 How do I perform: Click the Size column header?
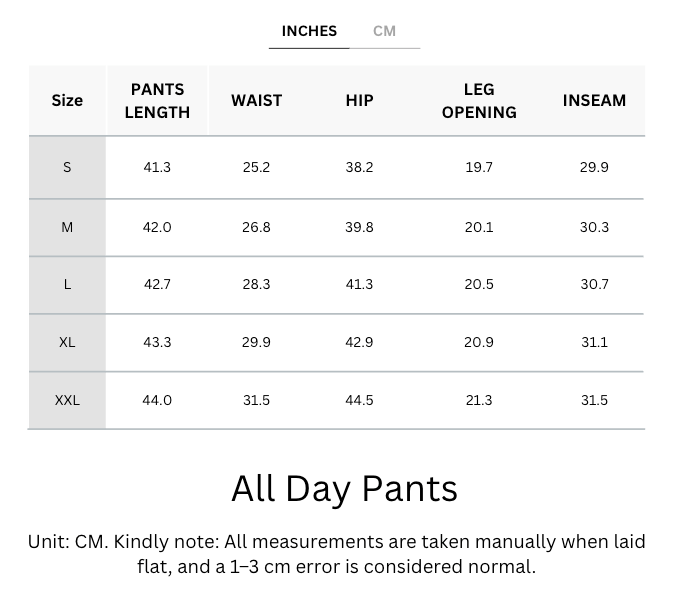point(67,100)
